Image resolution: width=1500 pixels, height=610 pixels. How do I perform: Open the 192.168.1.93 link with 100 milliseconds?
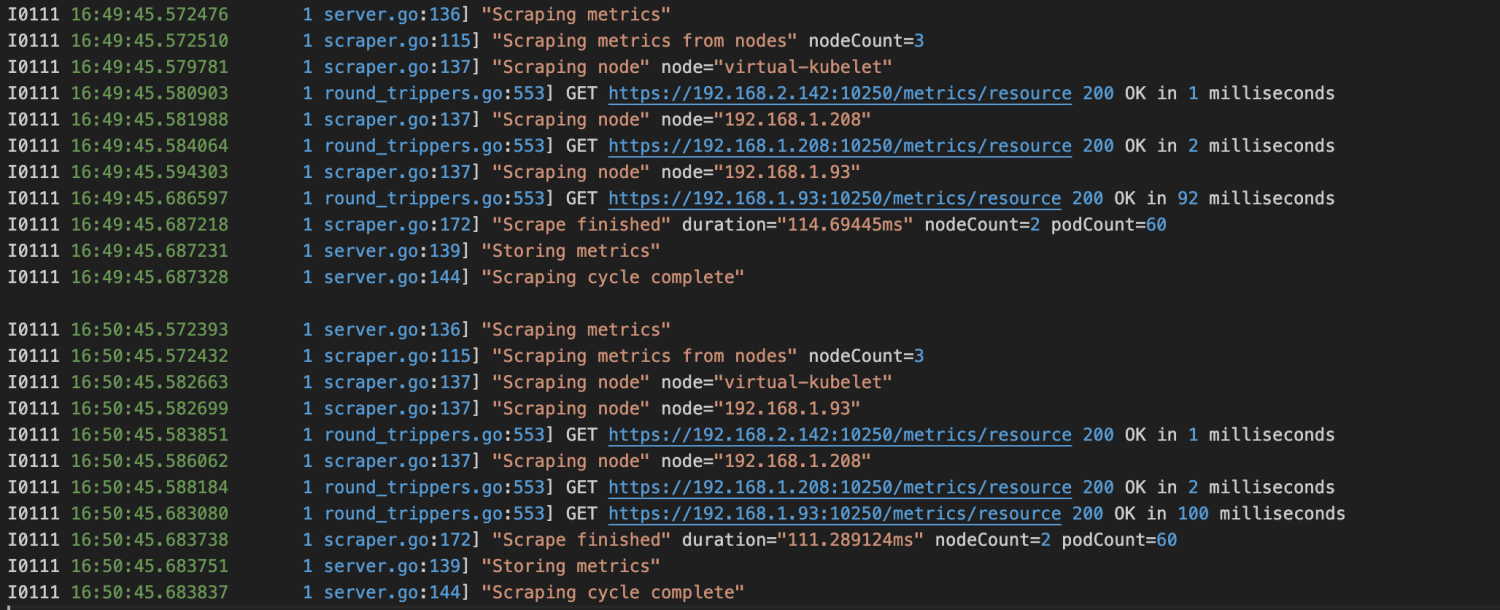834,514
